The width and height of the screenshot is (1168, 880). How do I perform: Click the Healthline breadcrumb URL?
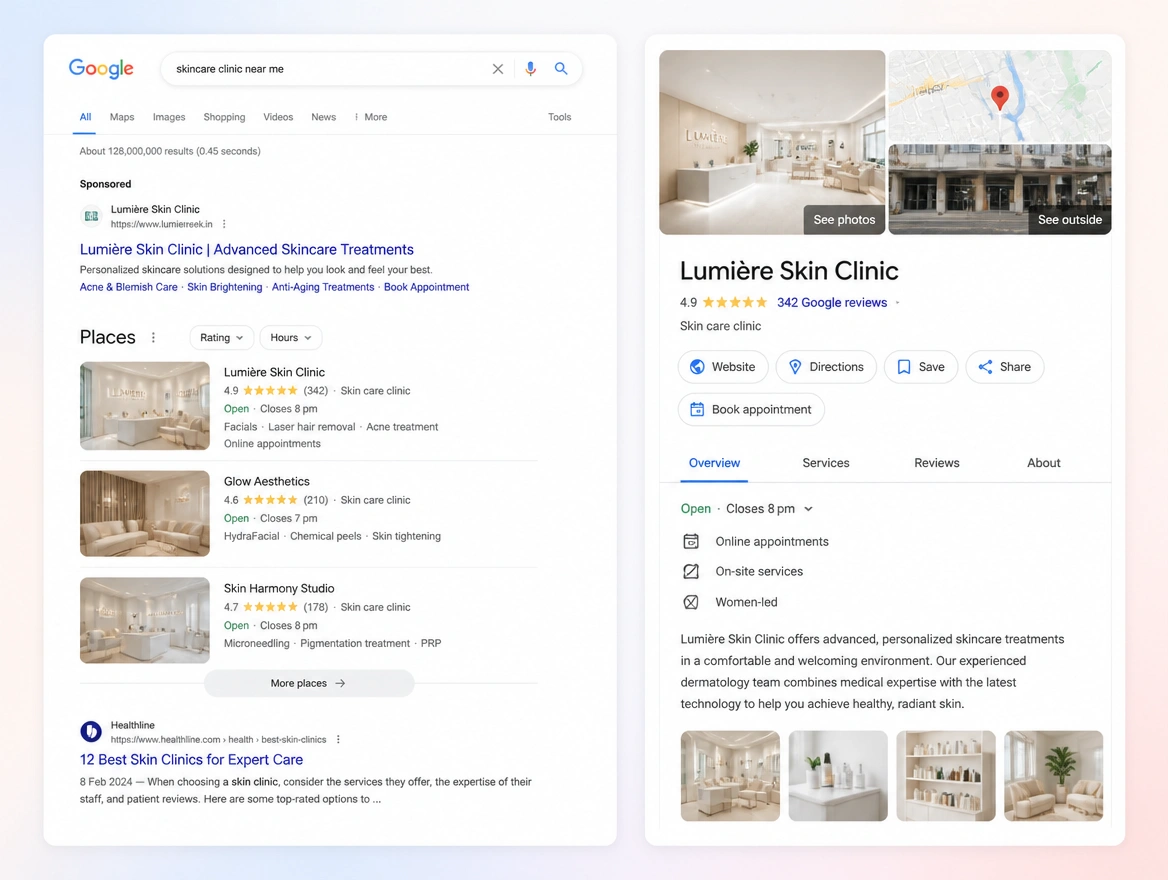(218, 739)
